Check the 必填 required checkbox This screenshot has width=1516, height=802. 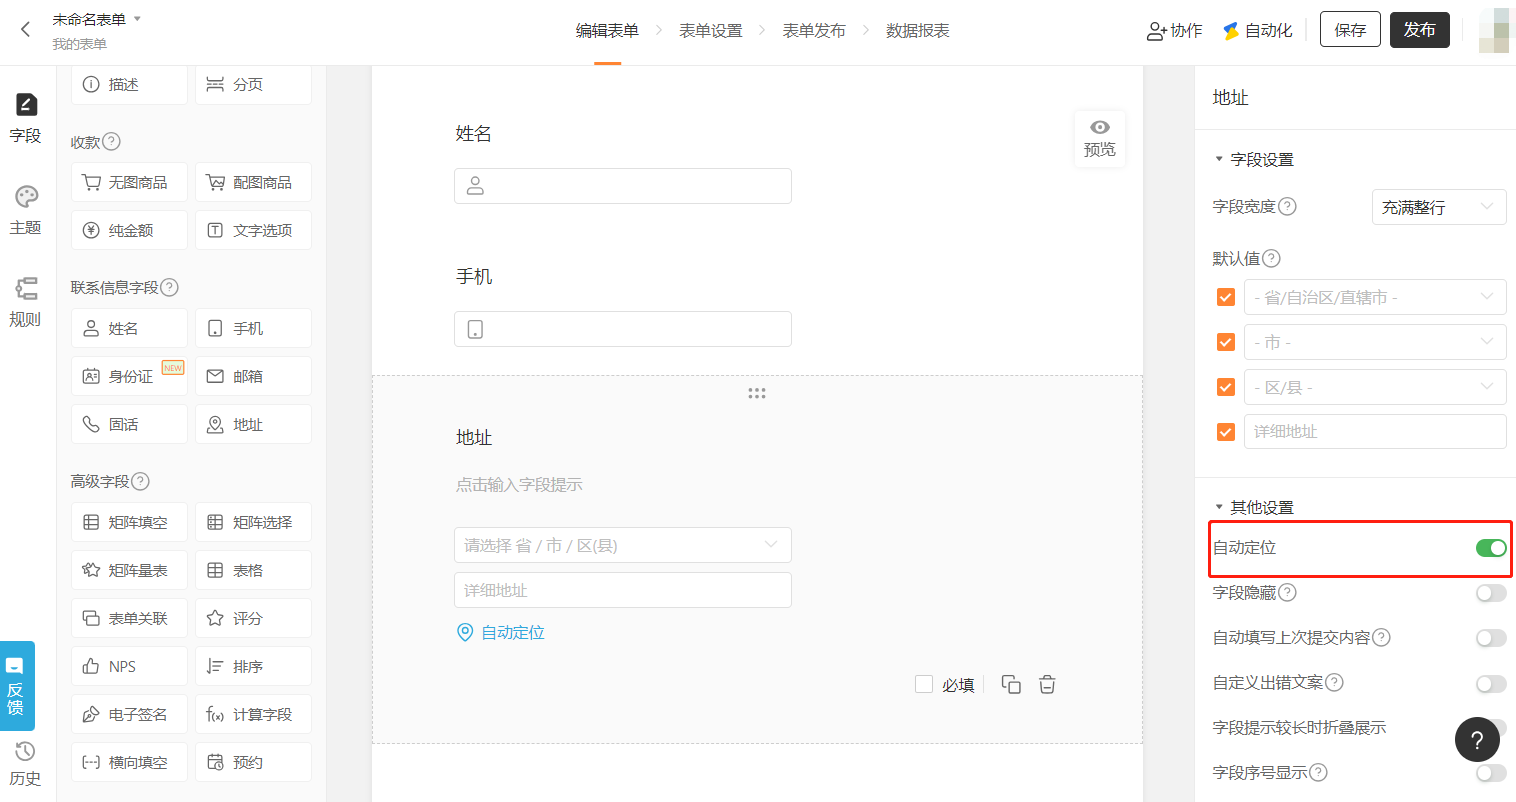924,684
